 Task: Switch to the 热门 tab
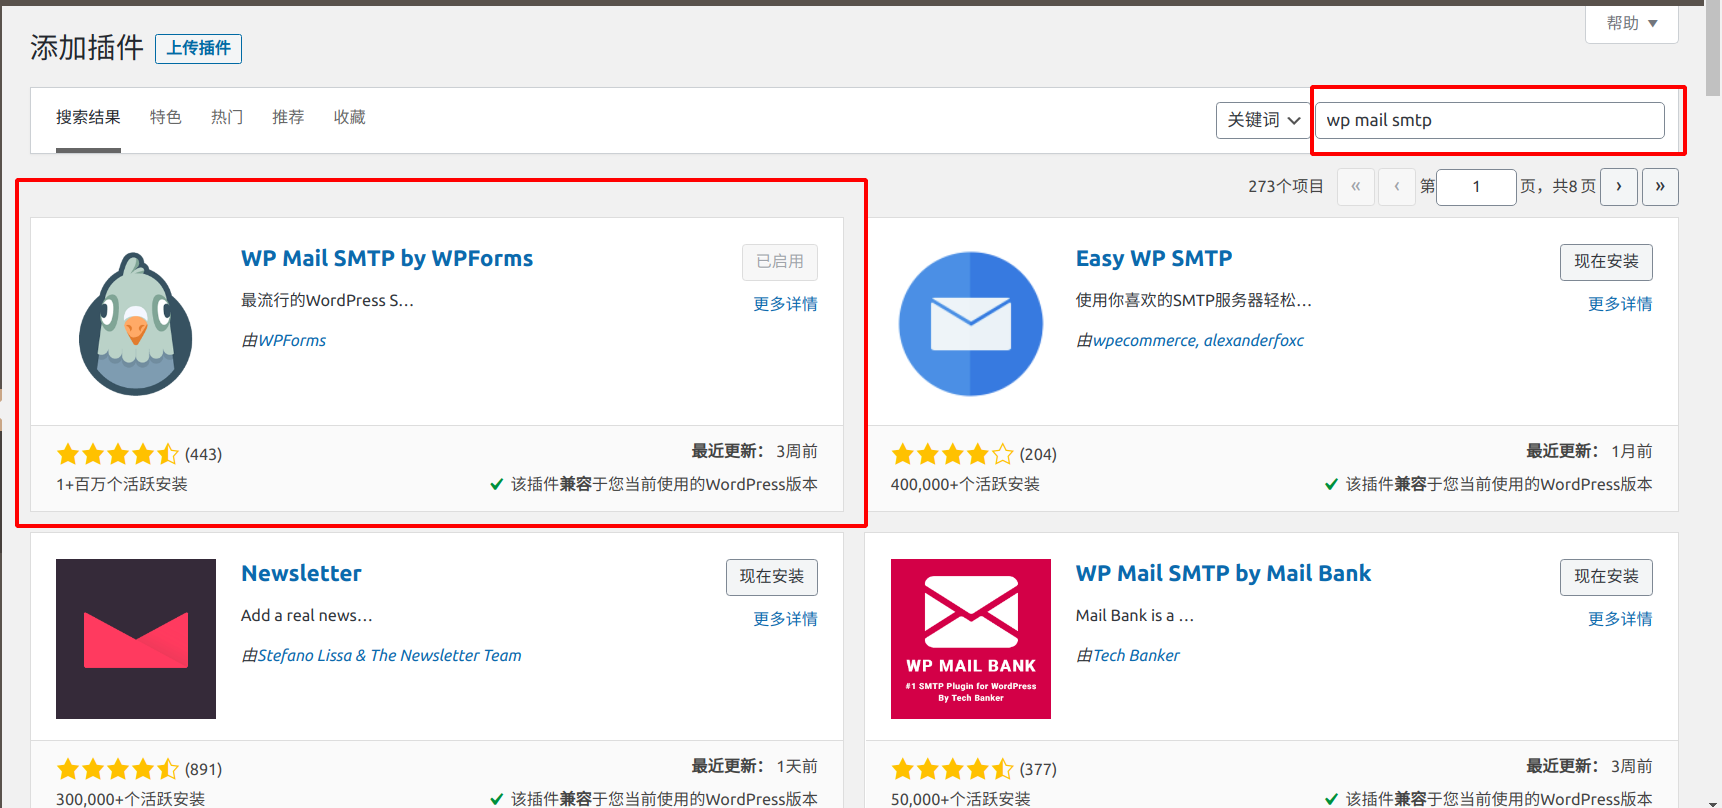tap(227, 118)
